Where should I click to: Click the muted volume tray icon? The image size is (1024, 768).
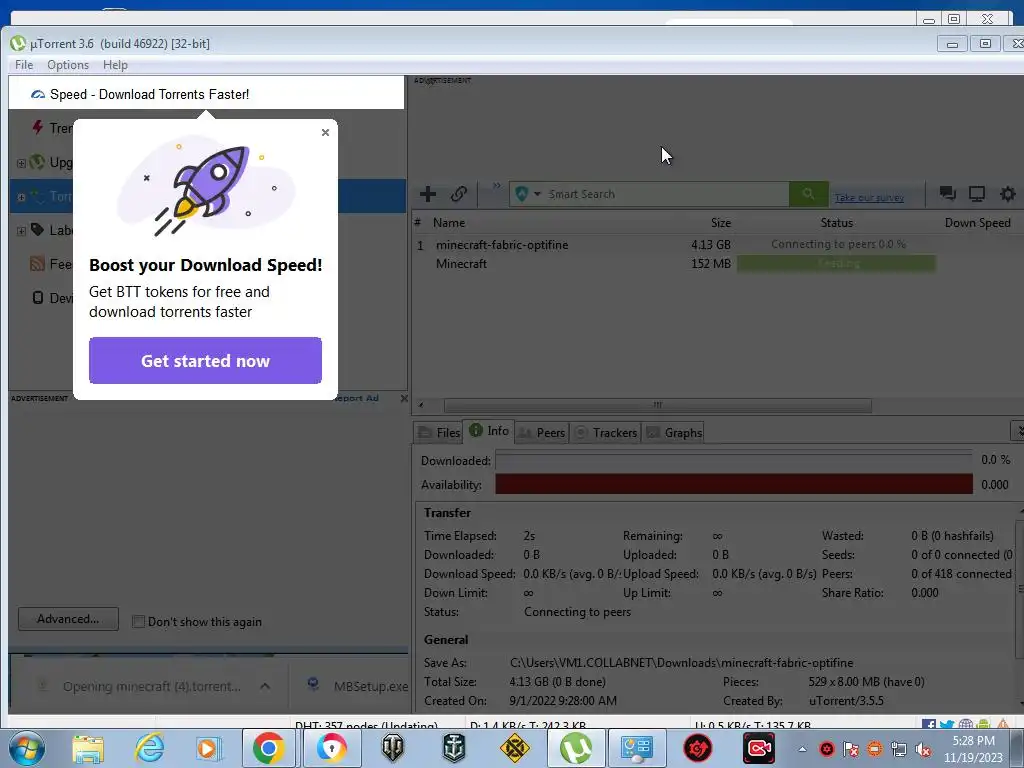(x=923, y=749)
